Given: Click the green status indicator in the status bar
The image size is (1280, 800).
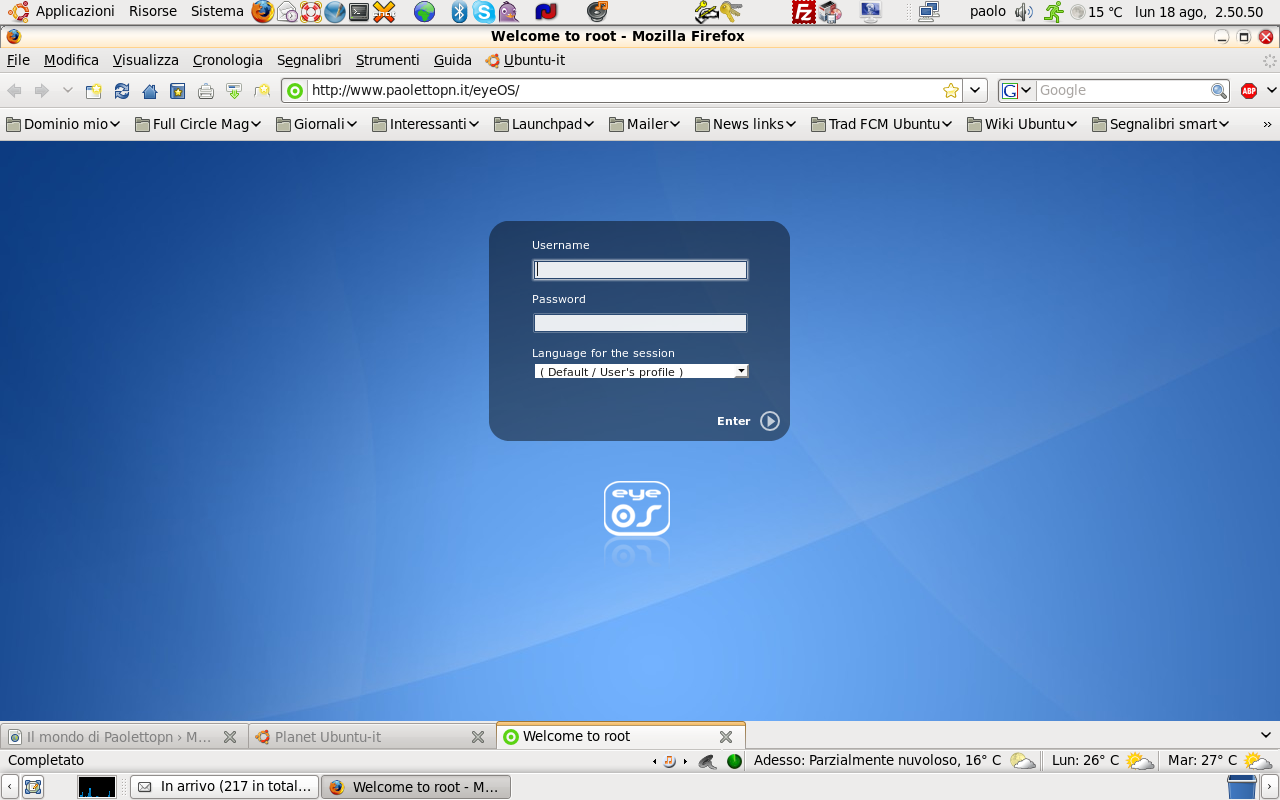Looking at the screenshot, I should pos(734,761).
